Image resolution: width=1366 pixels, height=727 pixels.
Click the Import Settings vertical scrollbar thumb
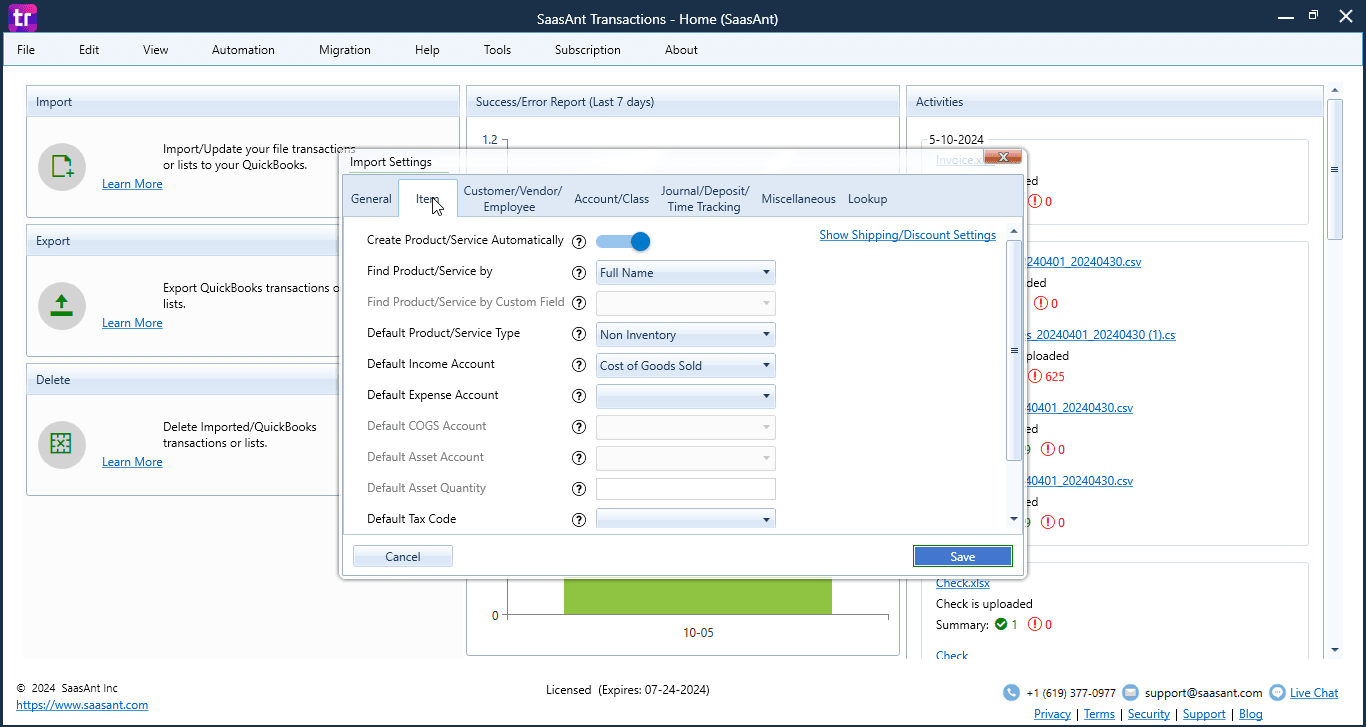(x=1014, y=350)
